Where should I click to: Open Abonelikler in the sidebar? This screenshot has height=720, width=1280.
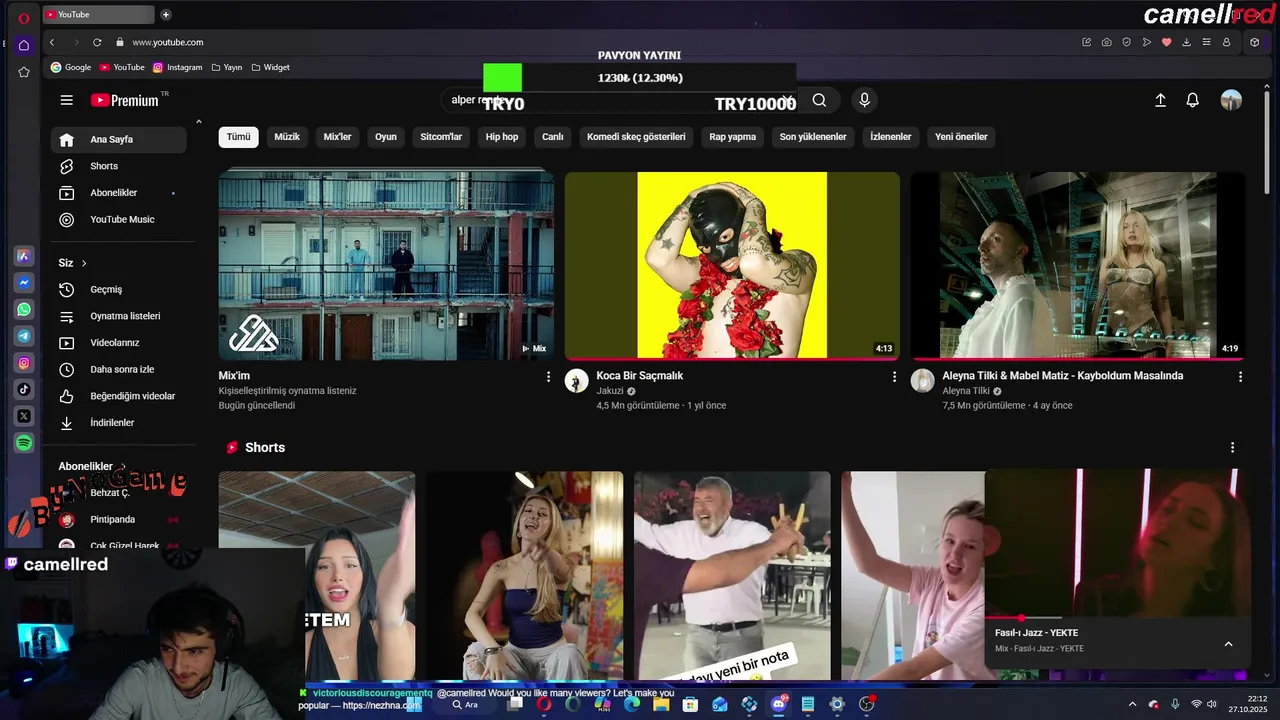pos(119,192)
